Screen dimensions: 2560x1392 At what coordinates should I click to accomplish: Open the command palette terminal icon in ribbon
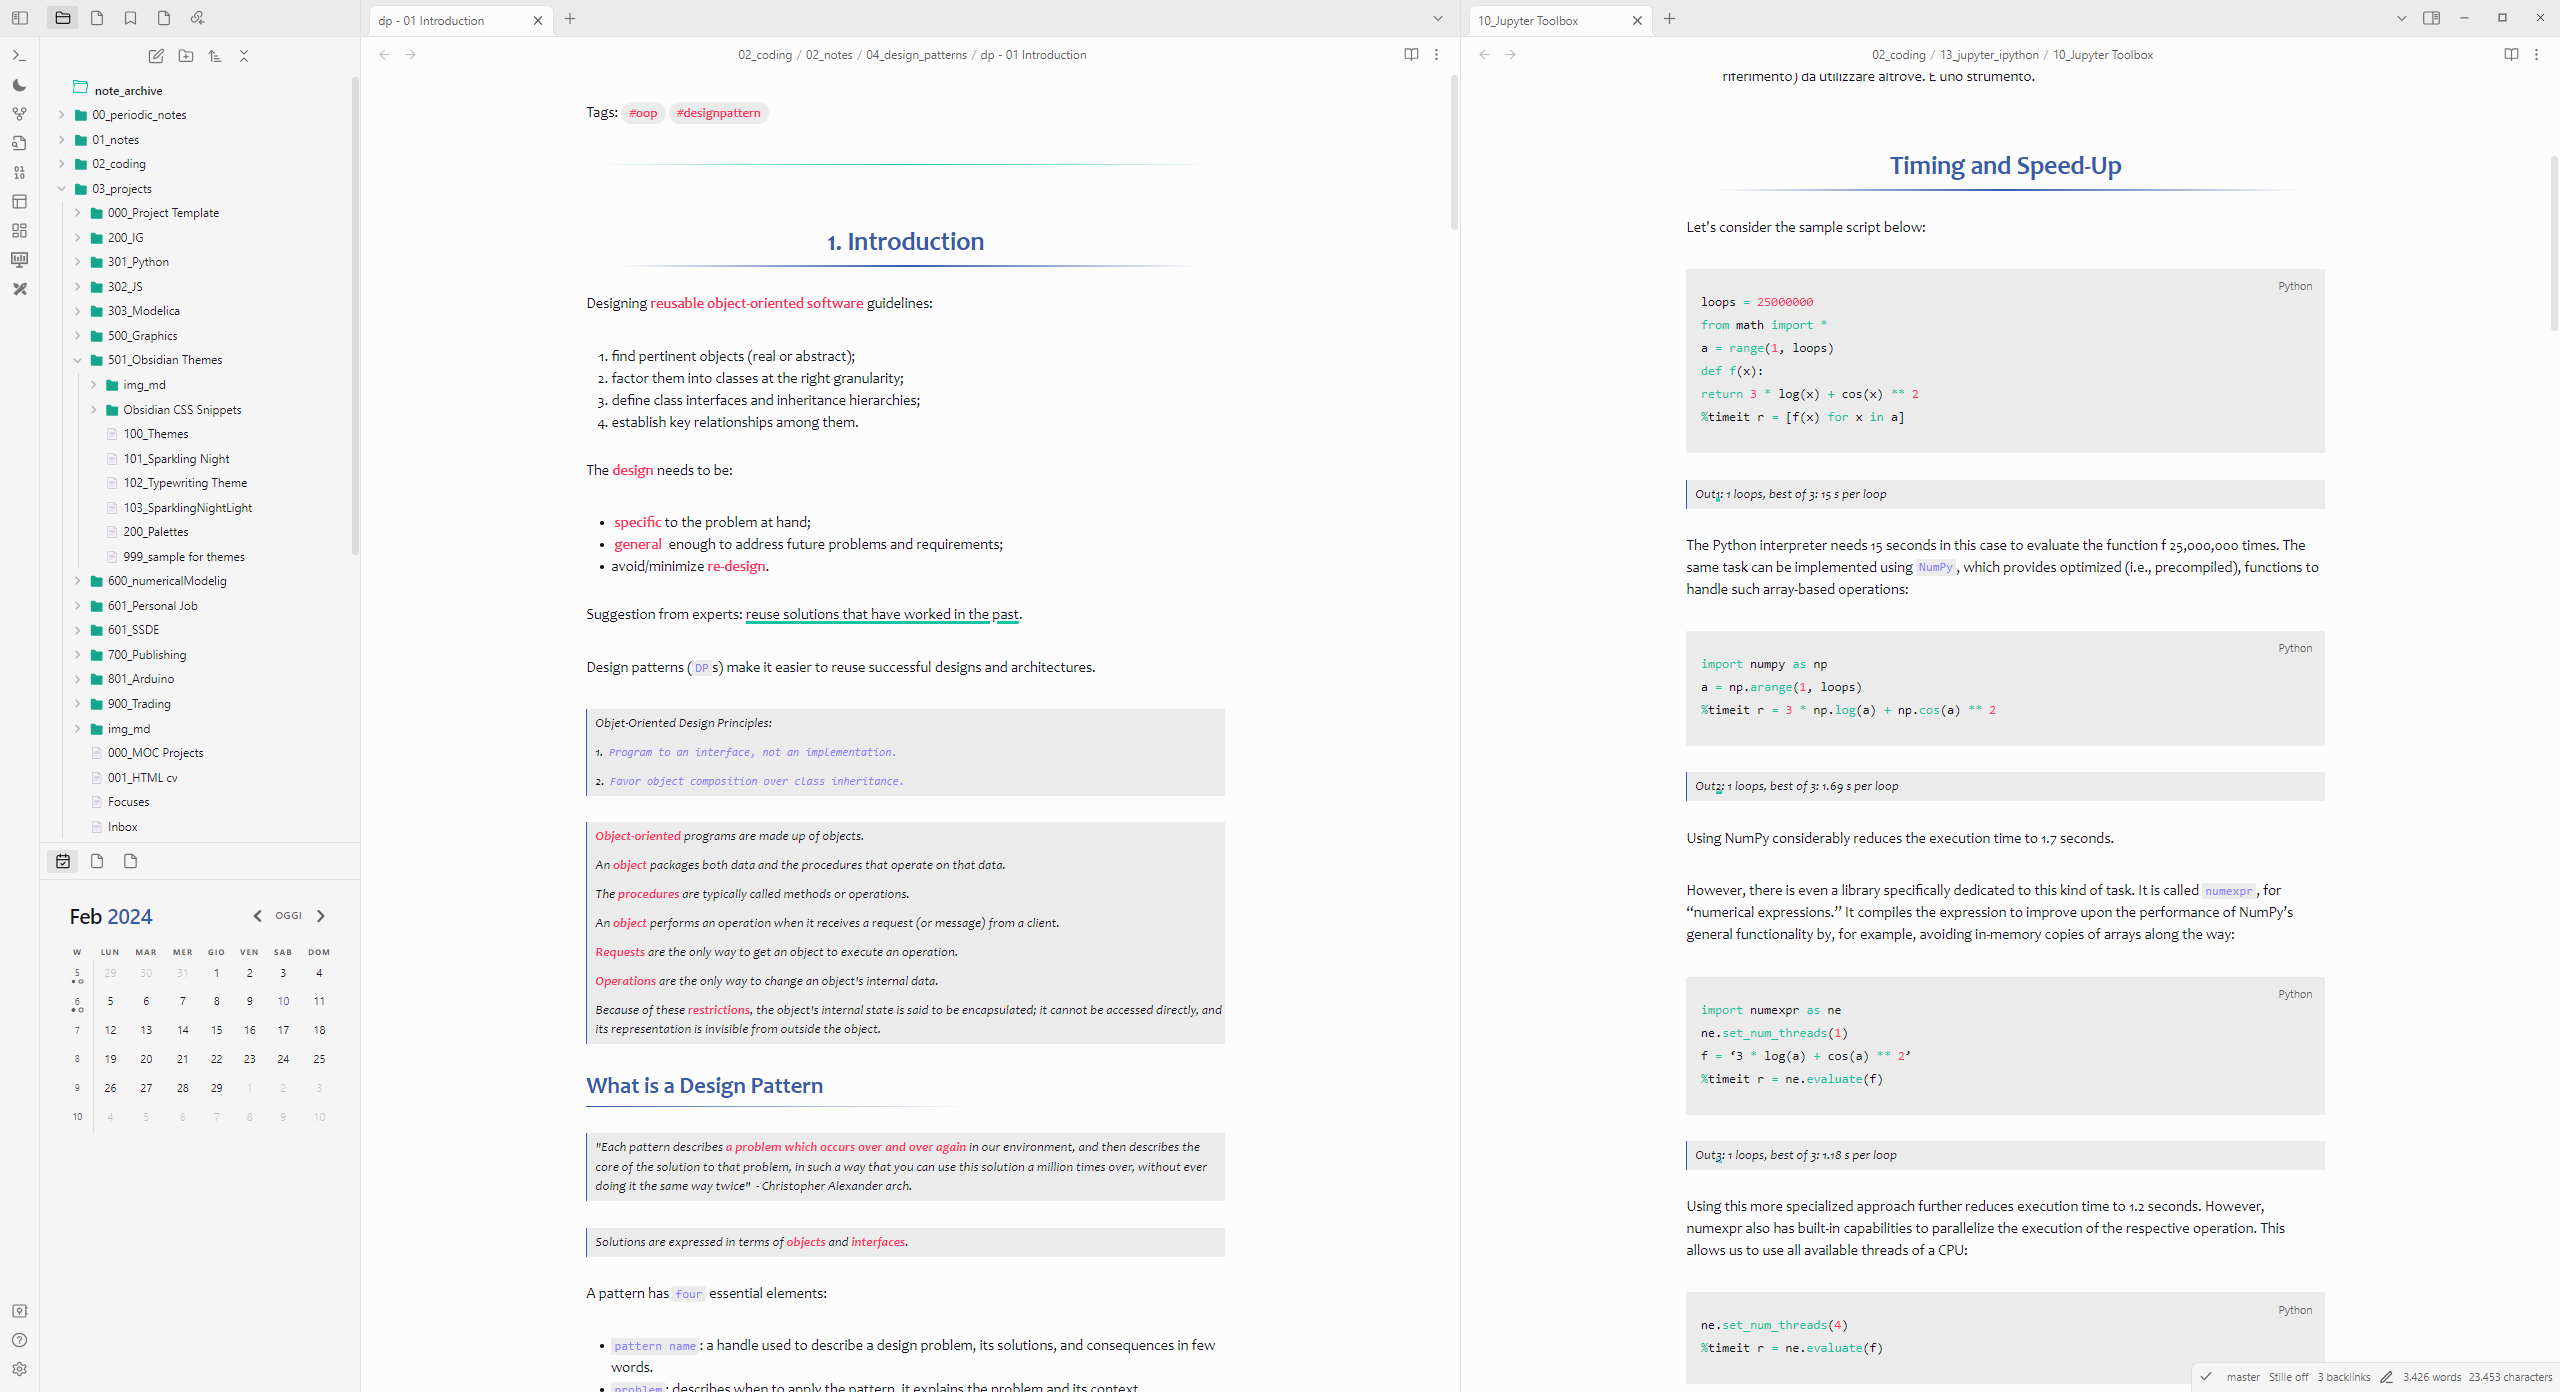point(19,56)
